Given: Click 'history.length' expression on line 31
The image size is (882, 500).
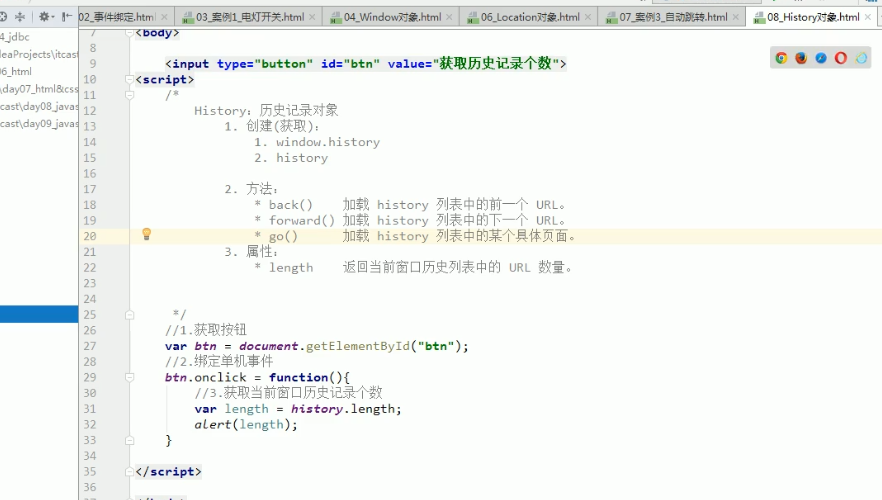Looking at the screenshot, I should coord(345,409).
